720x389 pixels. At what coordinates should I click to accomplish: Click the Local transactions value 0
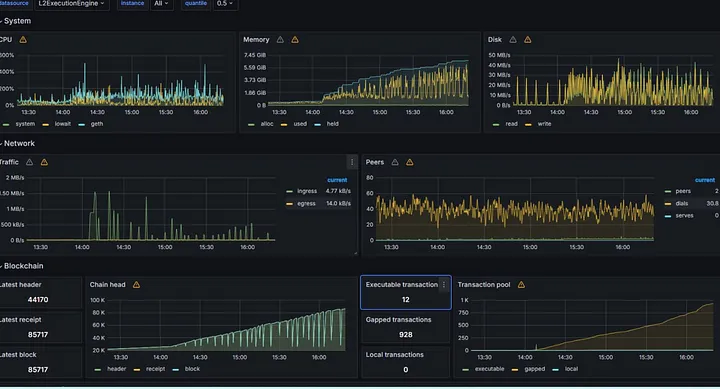point(405,370)
